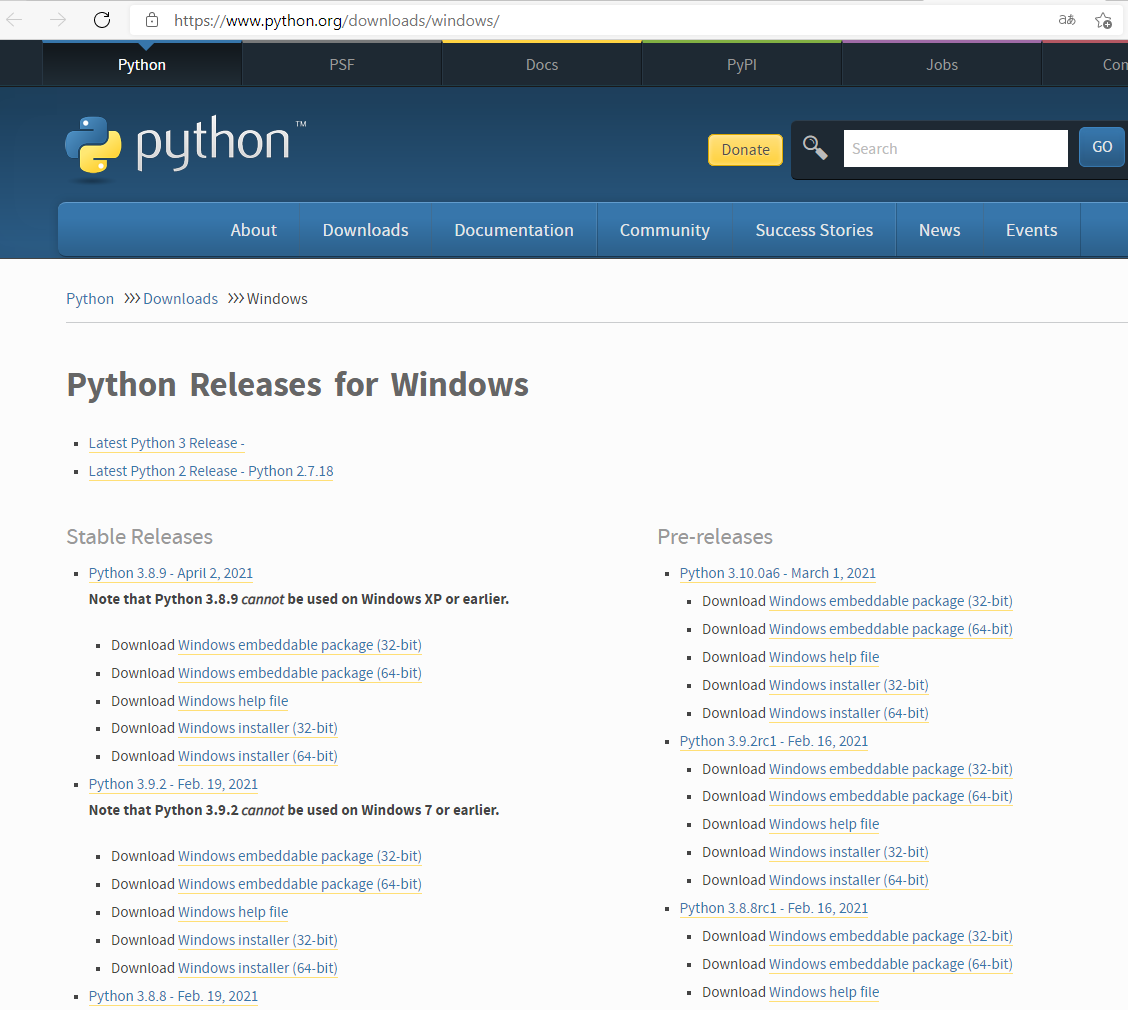This screenshot has width=1128, height=1010.
Task: Focus the site Search input box
Action: pyautogui.click(x=955, y=148)
